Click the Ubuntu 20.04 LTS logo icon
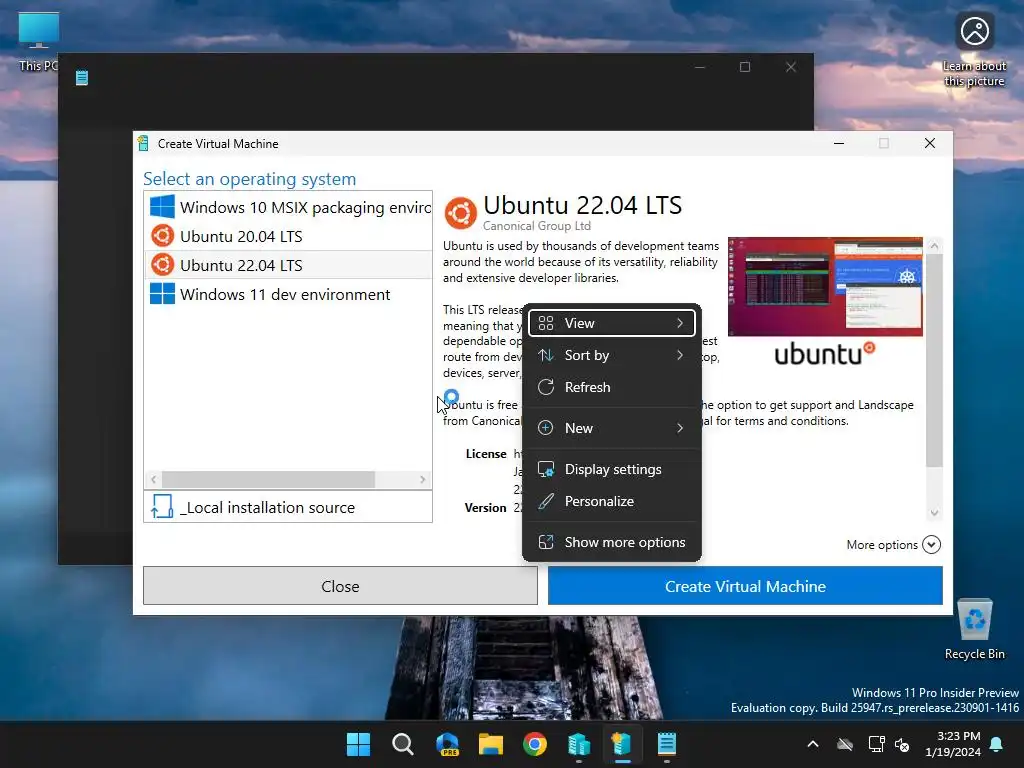This screenshot has width=1024, height=768. (162, 236)
